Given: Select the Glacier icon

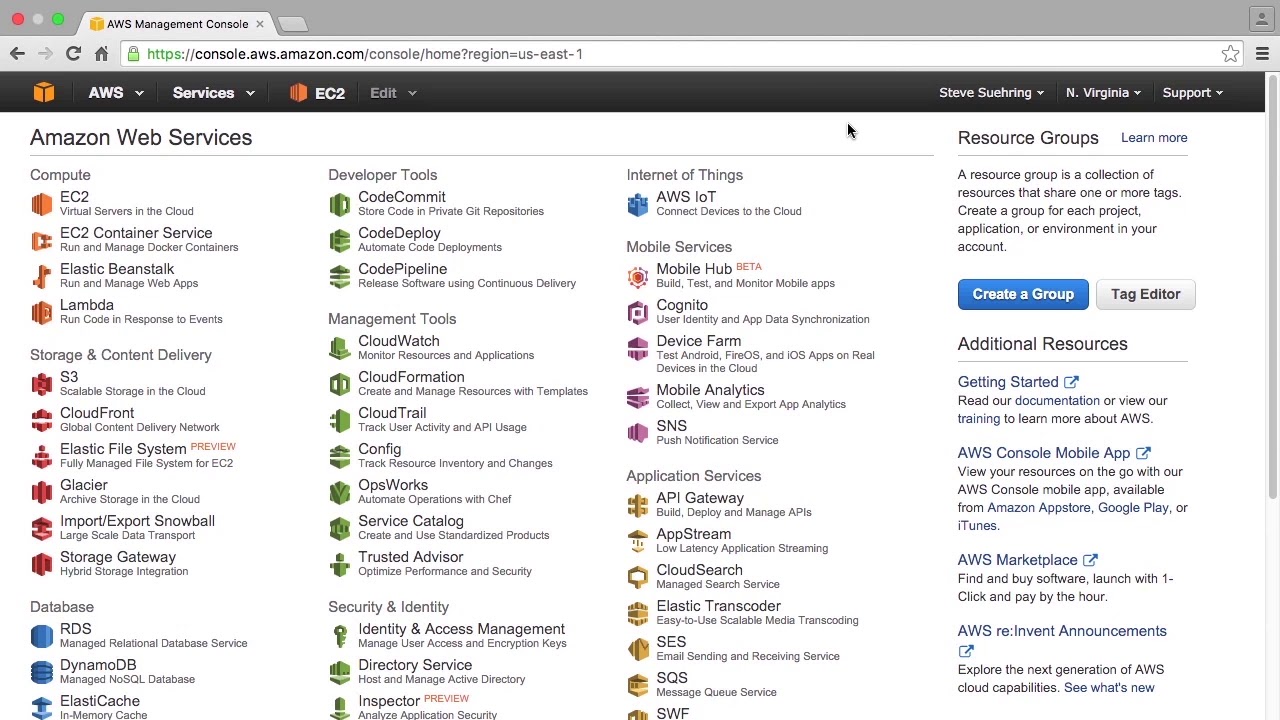Looking at the screenshot, I should click(x=41, y=492).
